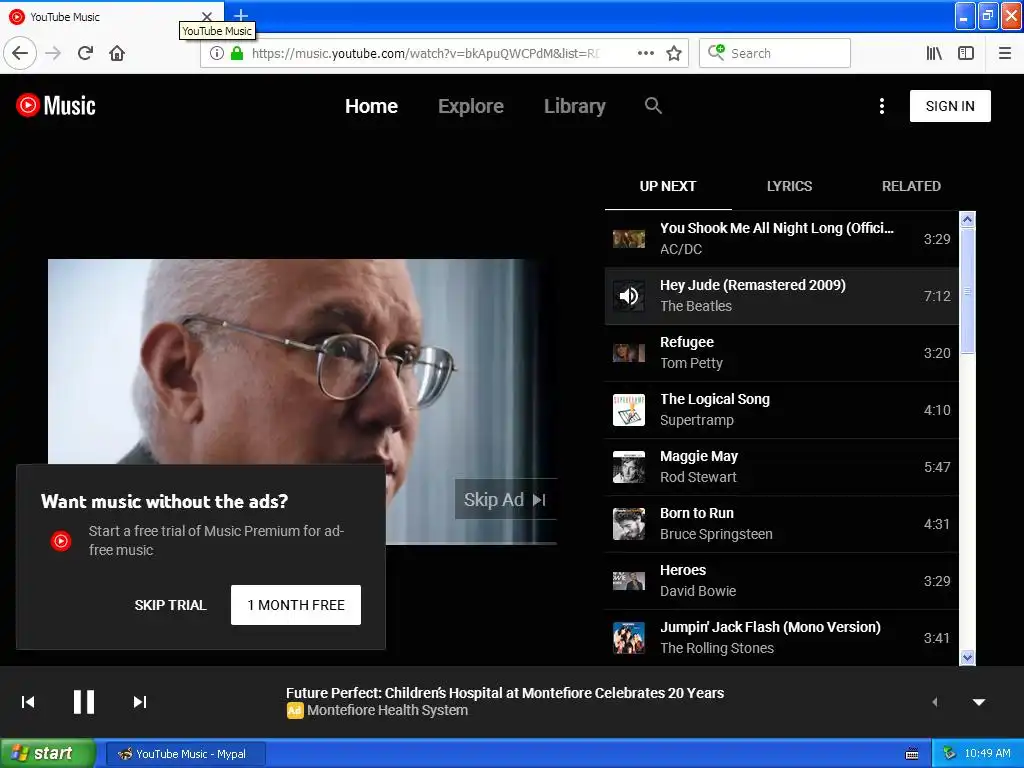
Task: Open the search magnifier in YouTube Music header
Action: coord(653,105)
